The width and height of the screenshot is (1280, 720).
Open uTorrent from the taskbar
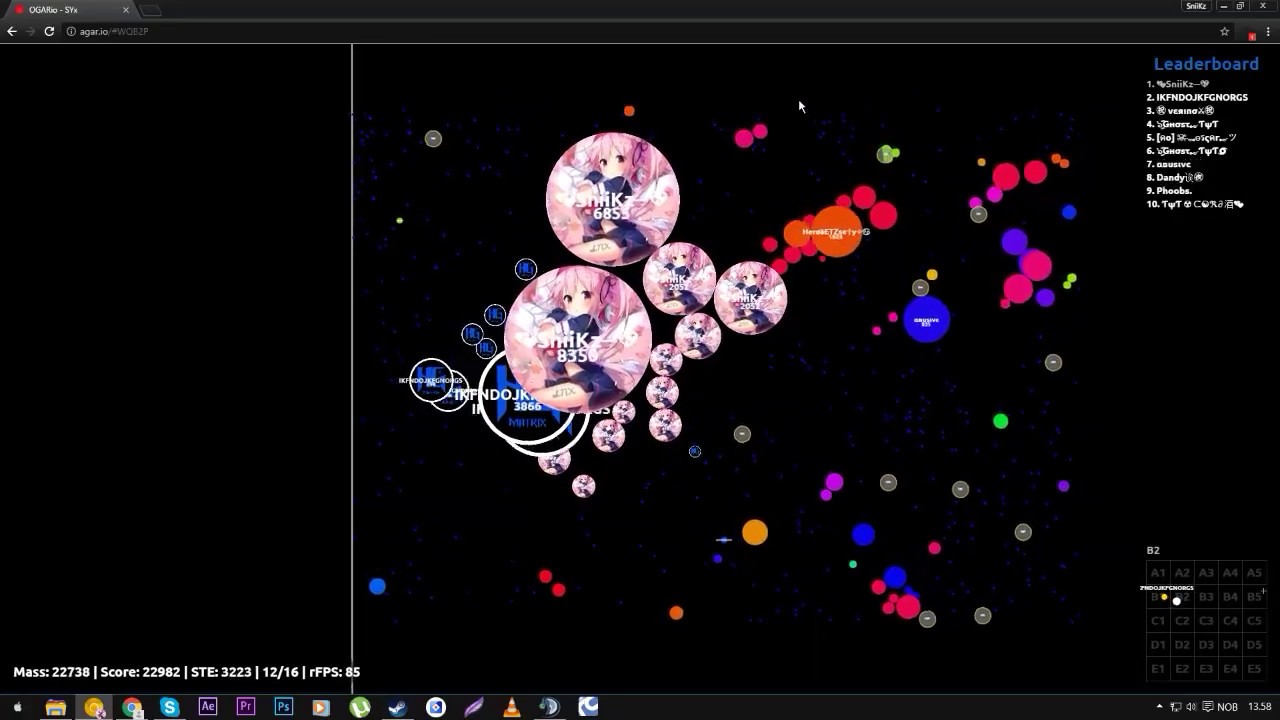point(360,707)
